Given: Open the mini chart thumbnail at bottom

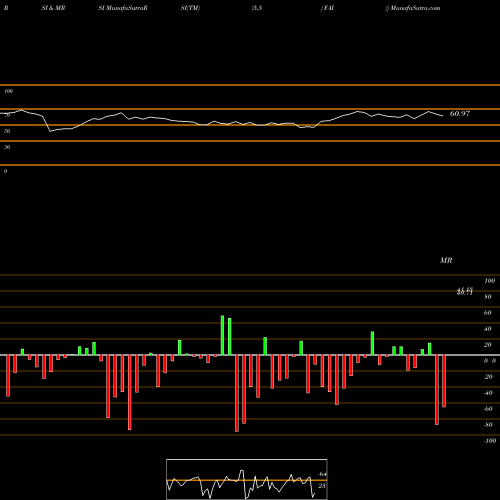Looking at the screenshot, I should coord(247,479).
